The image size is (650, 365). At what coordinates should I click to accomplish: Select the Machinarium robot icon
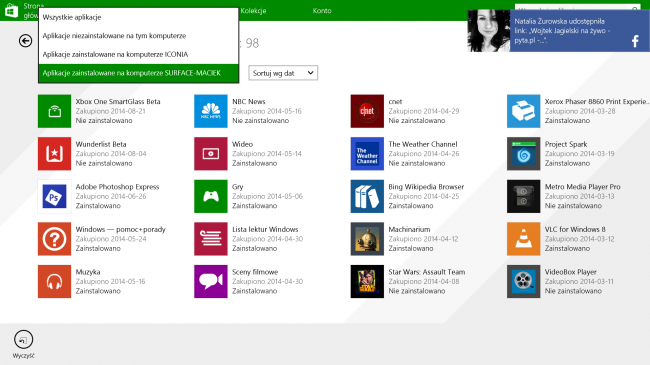367,239
